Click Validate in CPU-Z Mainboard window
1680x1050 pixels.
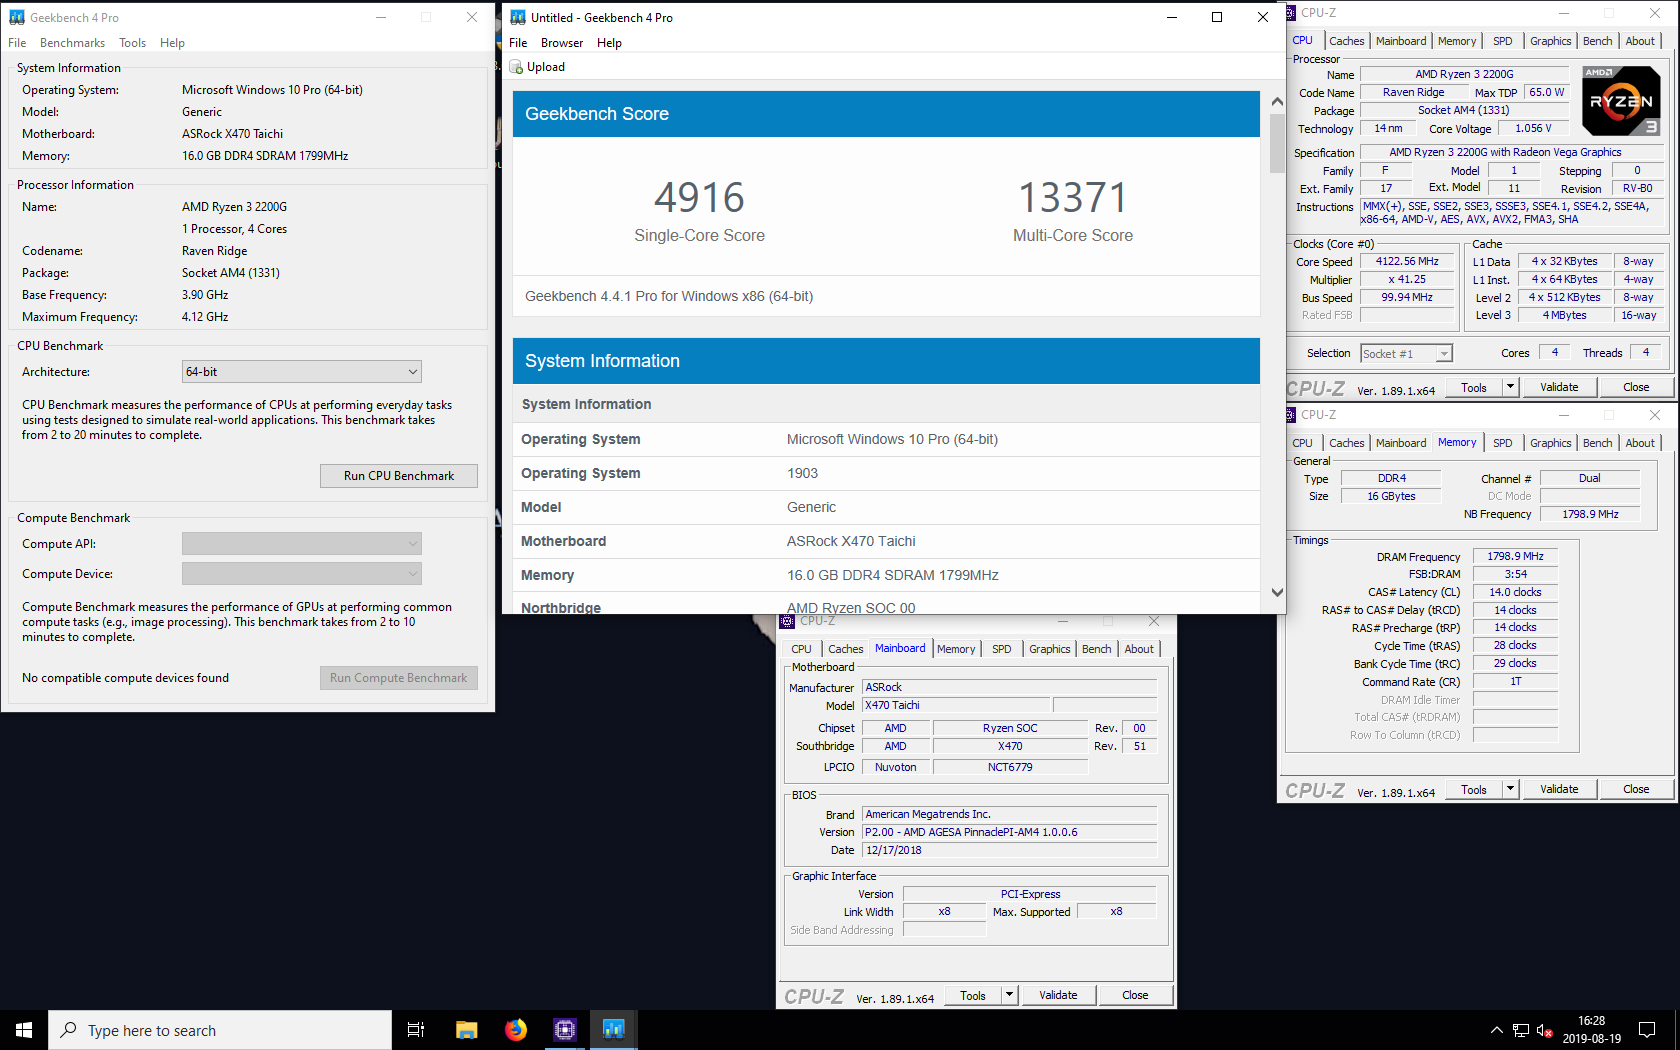tap(1058, 995)
